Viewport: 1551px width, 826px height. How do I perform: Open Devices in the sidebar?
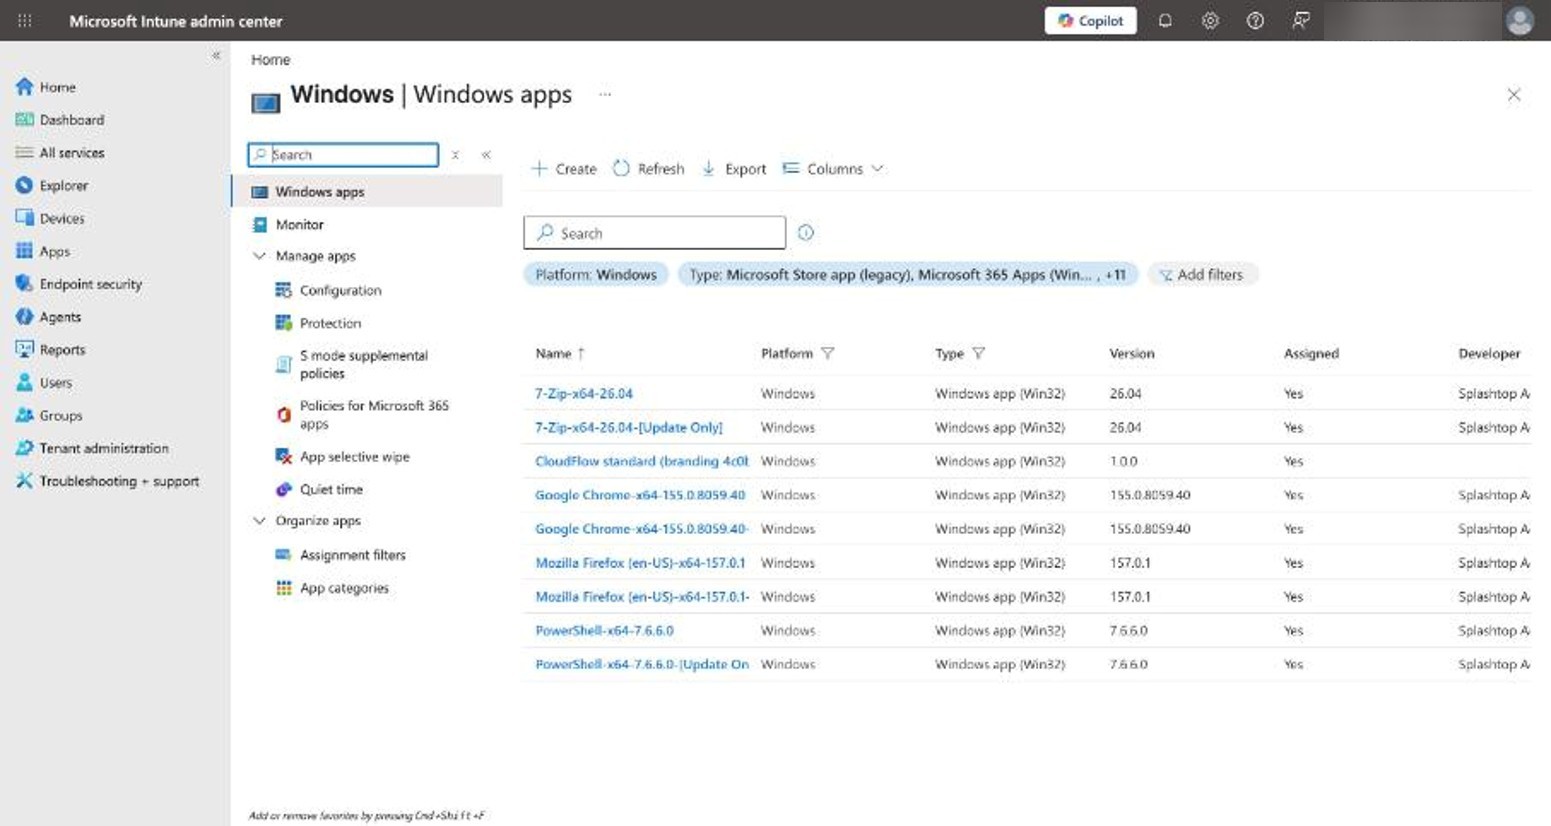coord(62,218)
